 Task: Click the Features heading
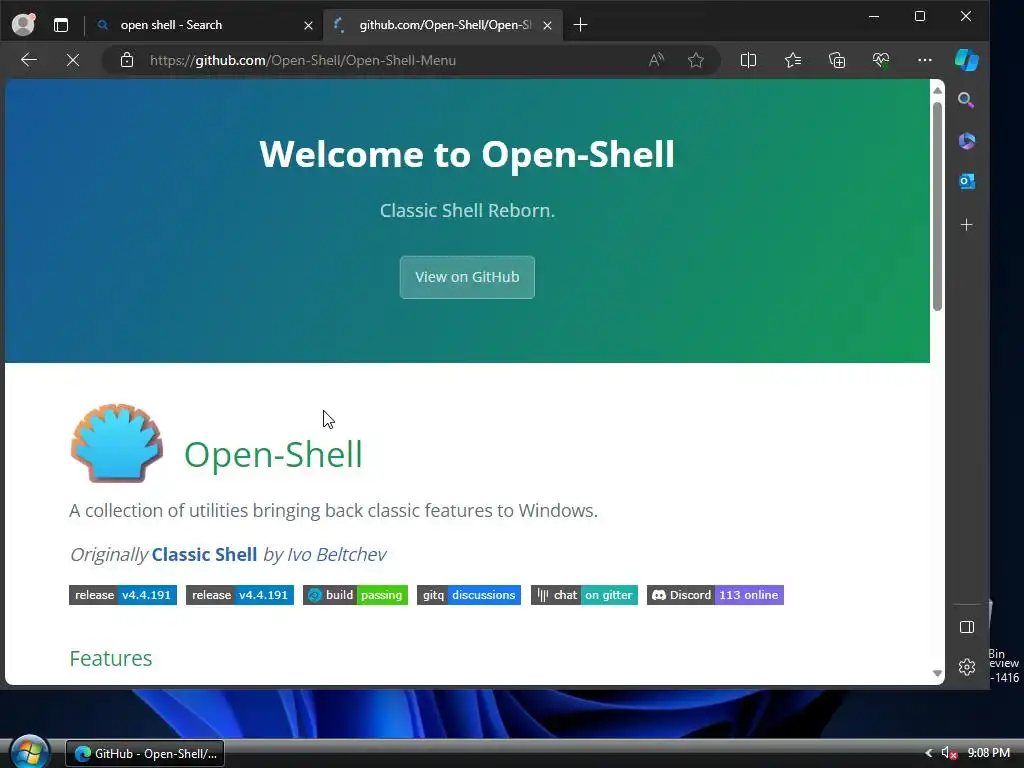click(x=110, y=658)
